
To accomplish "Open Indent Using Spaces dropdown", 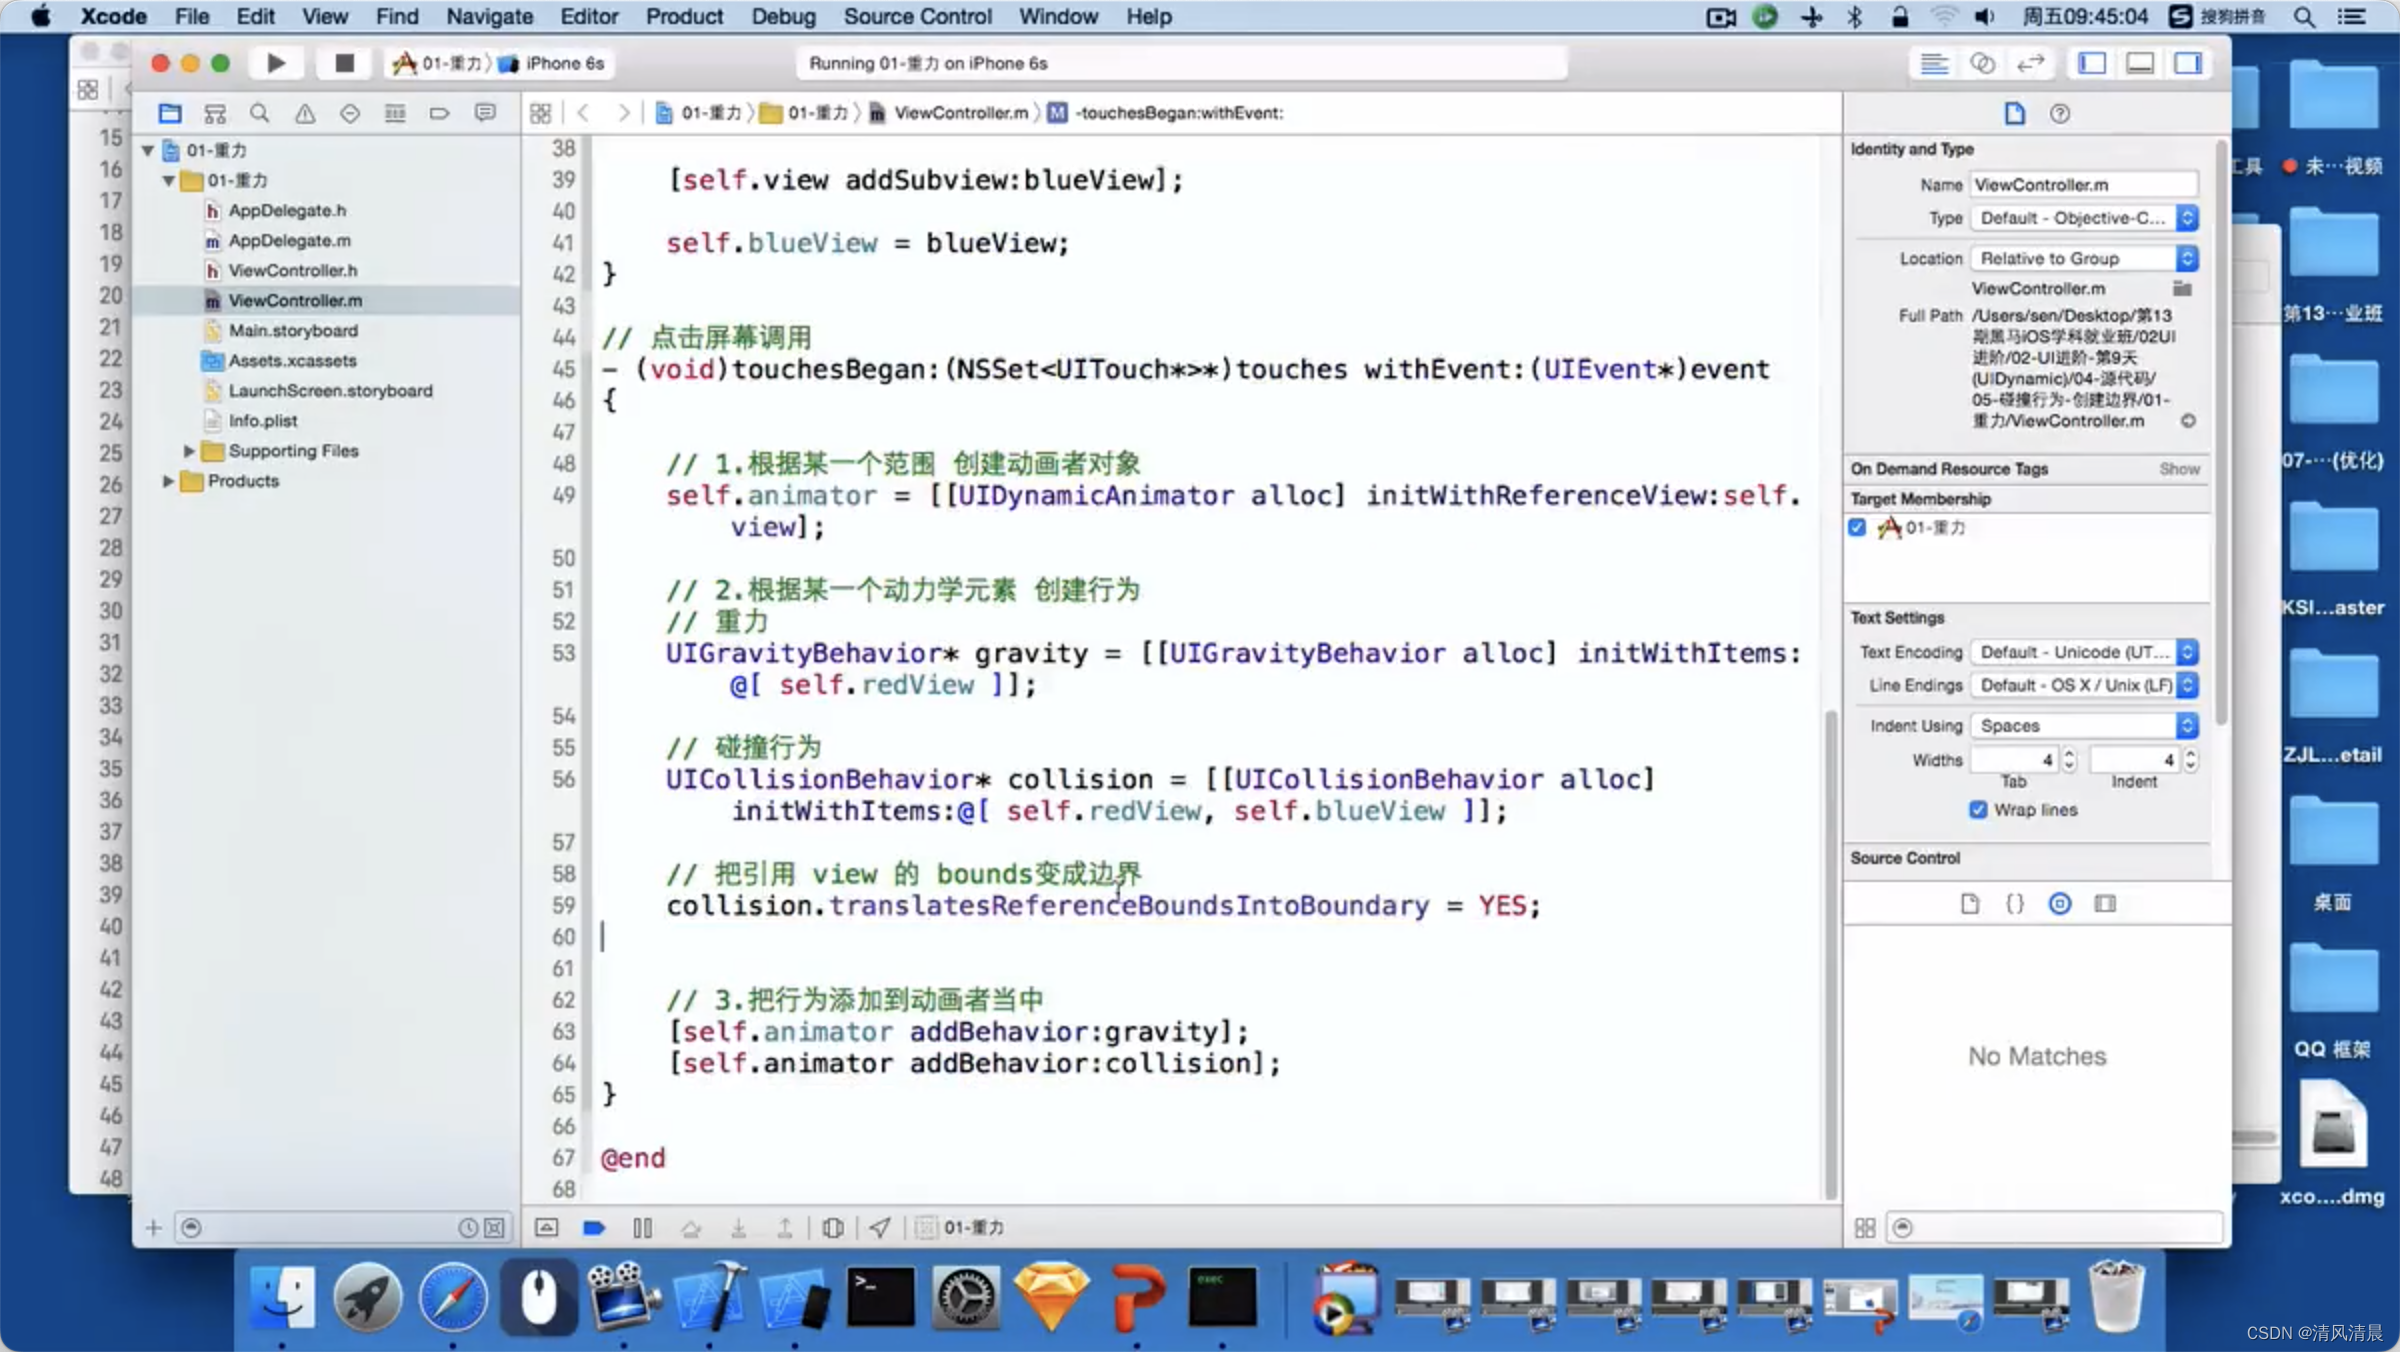I will 2084,726.
